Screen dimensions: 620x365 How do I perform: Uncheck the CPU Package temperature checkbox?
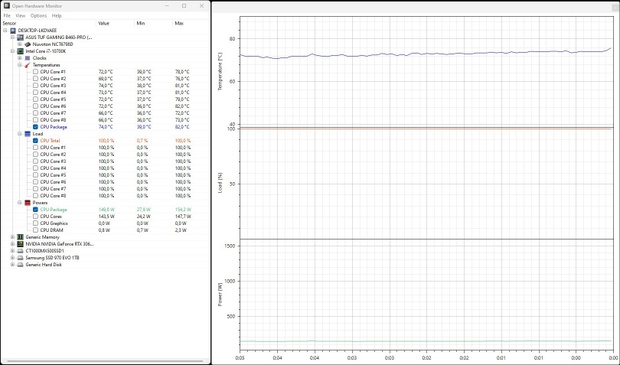click(36, 127)
